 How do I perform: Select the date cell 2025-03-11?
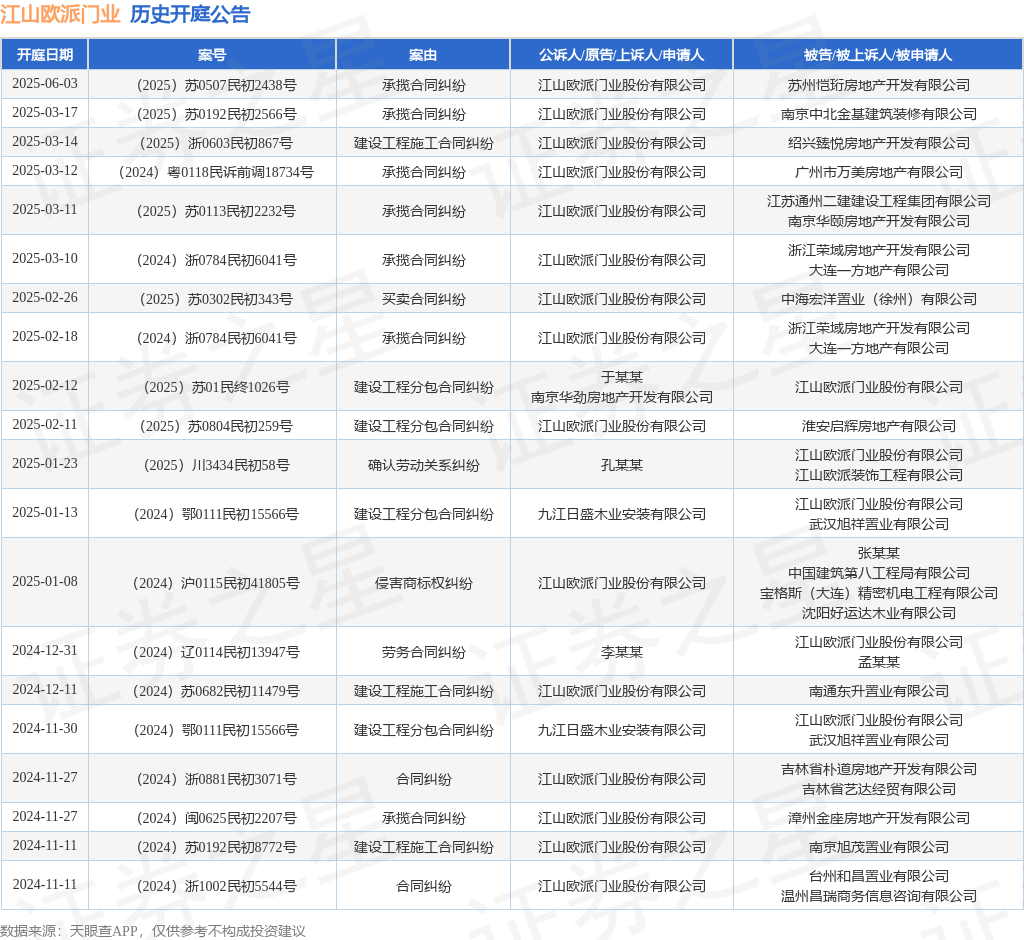tap(44, 209)
